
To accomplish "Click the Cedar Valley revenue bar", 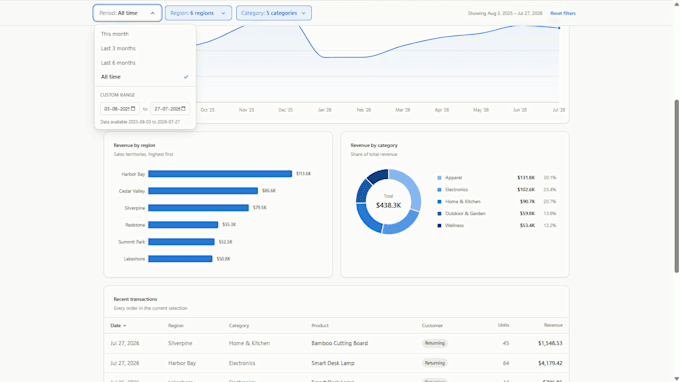I will click(203, 191).
